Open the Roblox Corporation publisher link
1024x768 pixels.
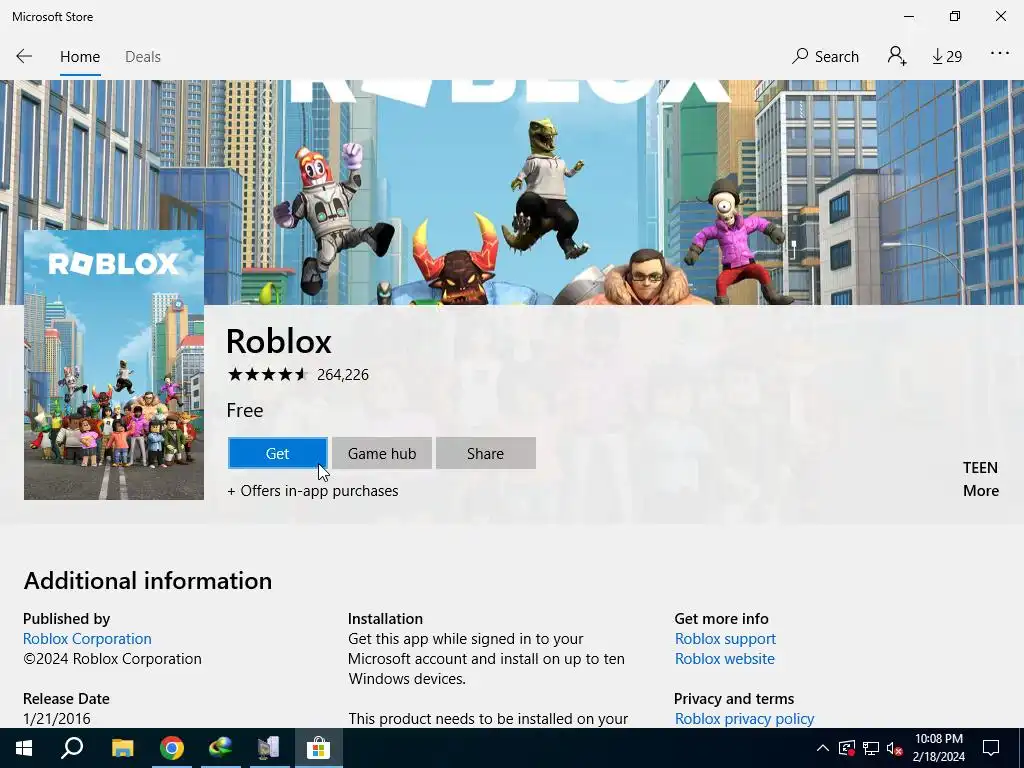(87, 639)
